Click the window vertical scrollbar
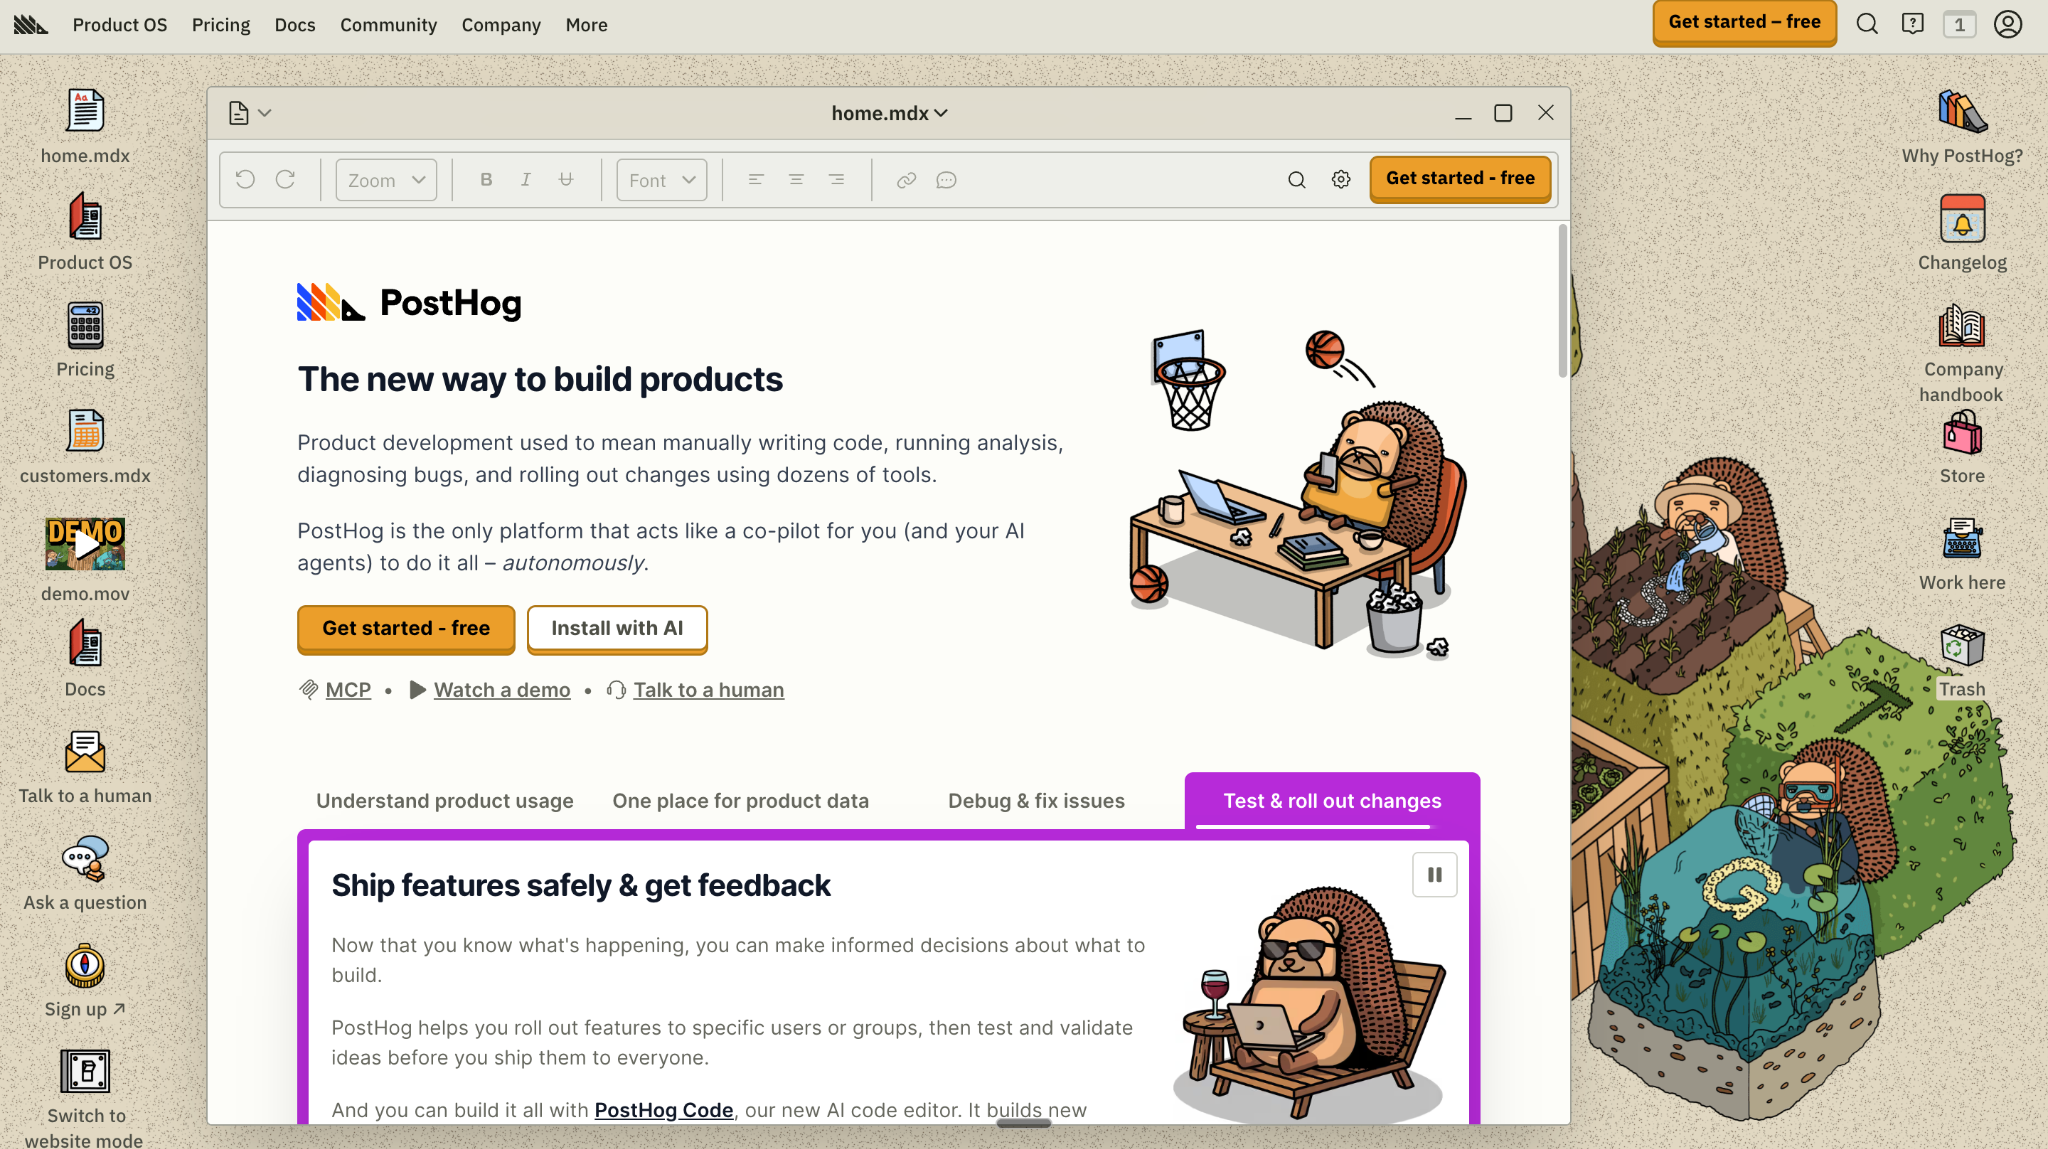 coord(1562,302)
